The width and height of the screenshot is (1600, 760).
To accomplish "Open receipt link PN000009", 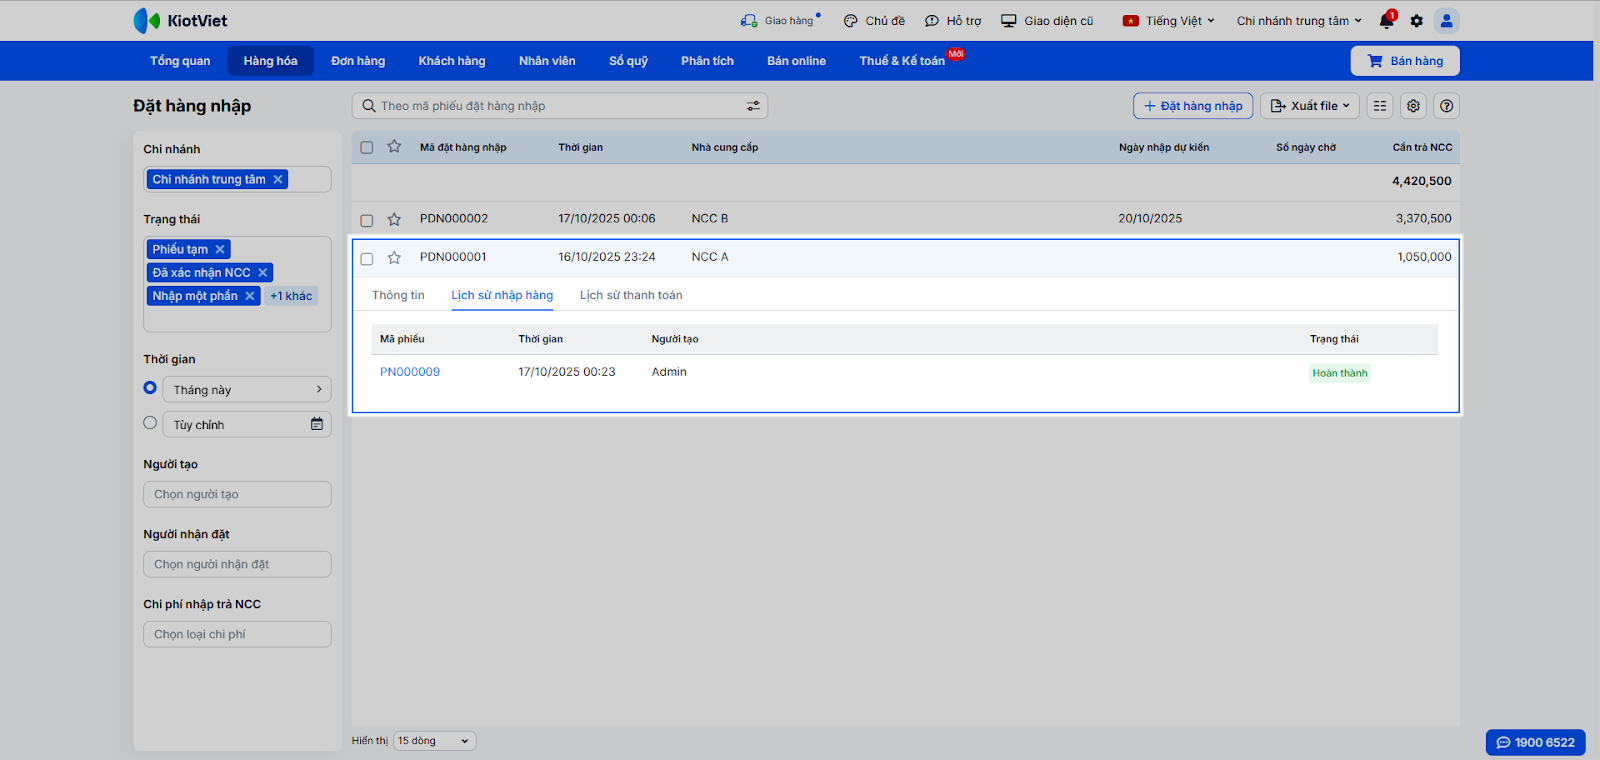I will [410, 372].
